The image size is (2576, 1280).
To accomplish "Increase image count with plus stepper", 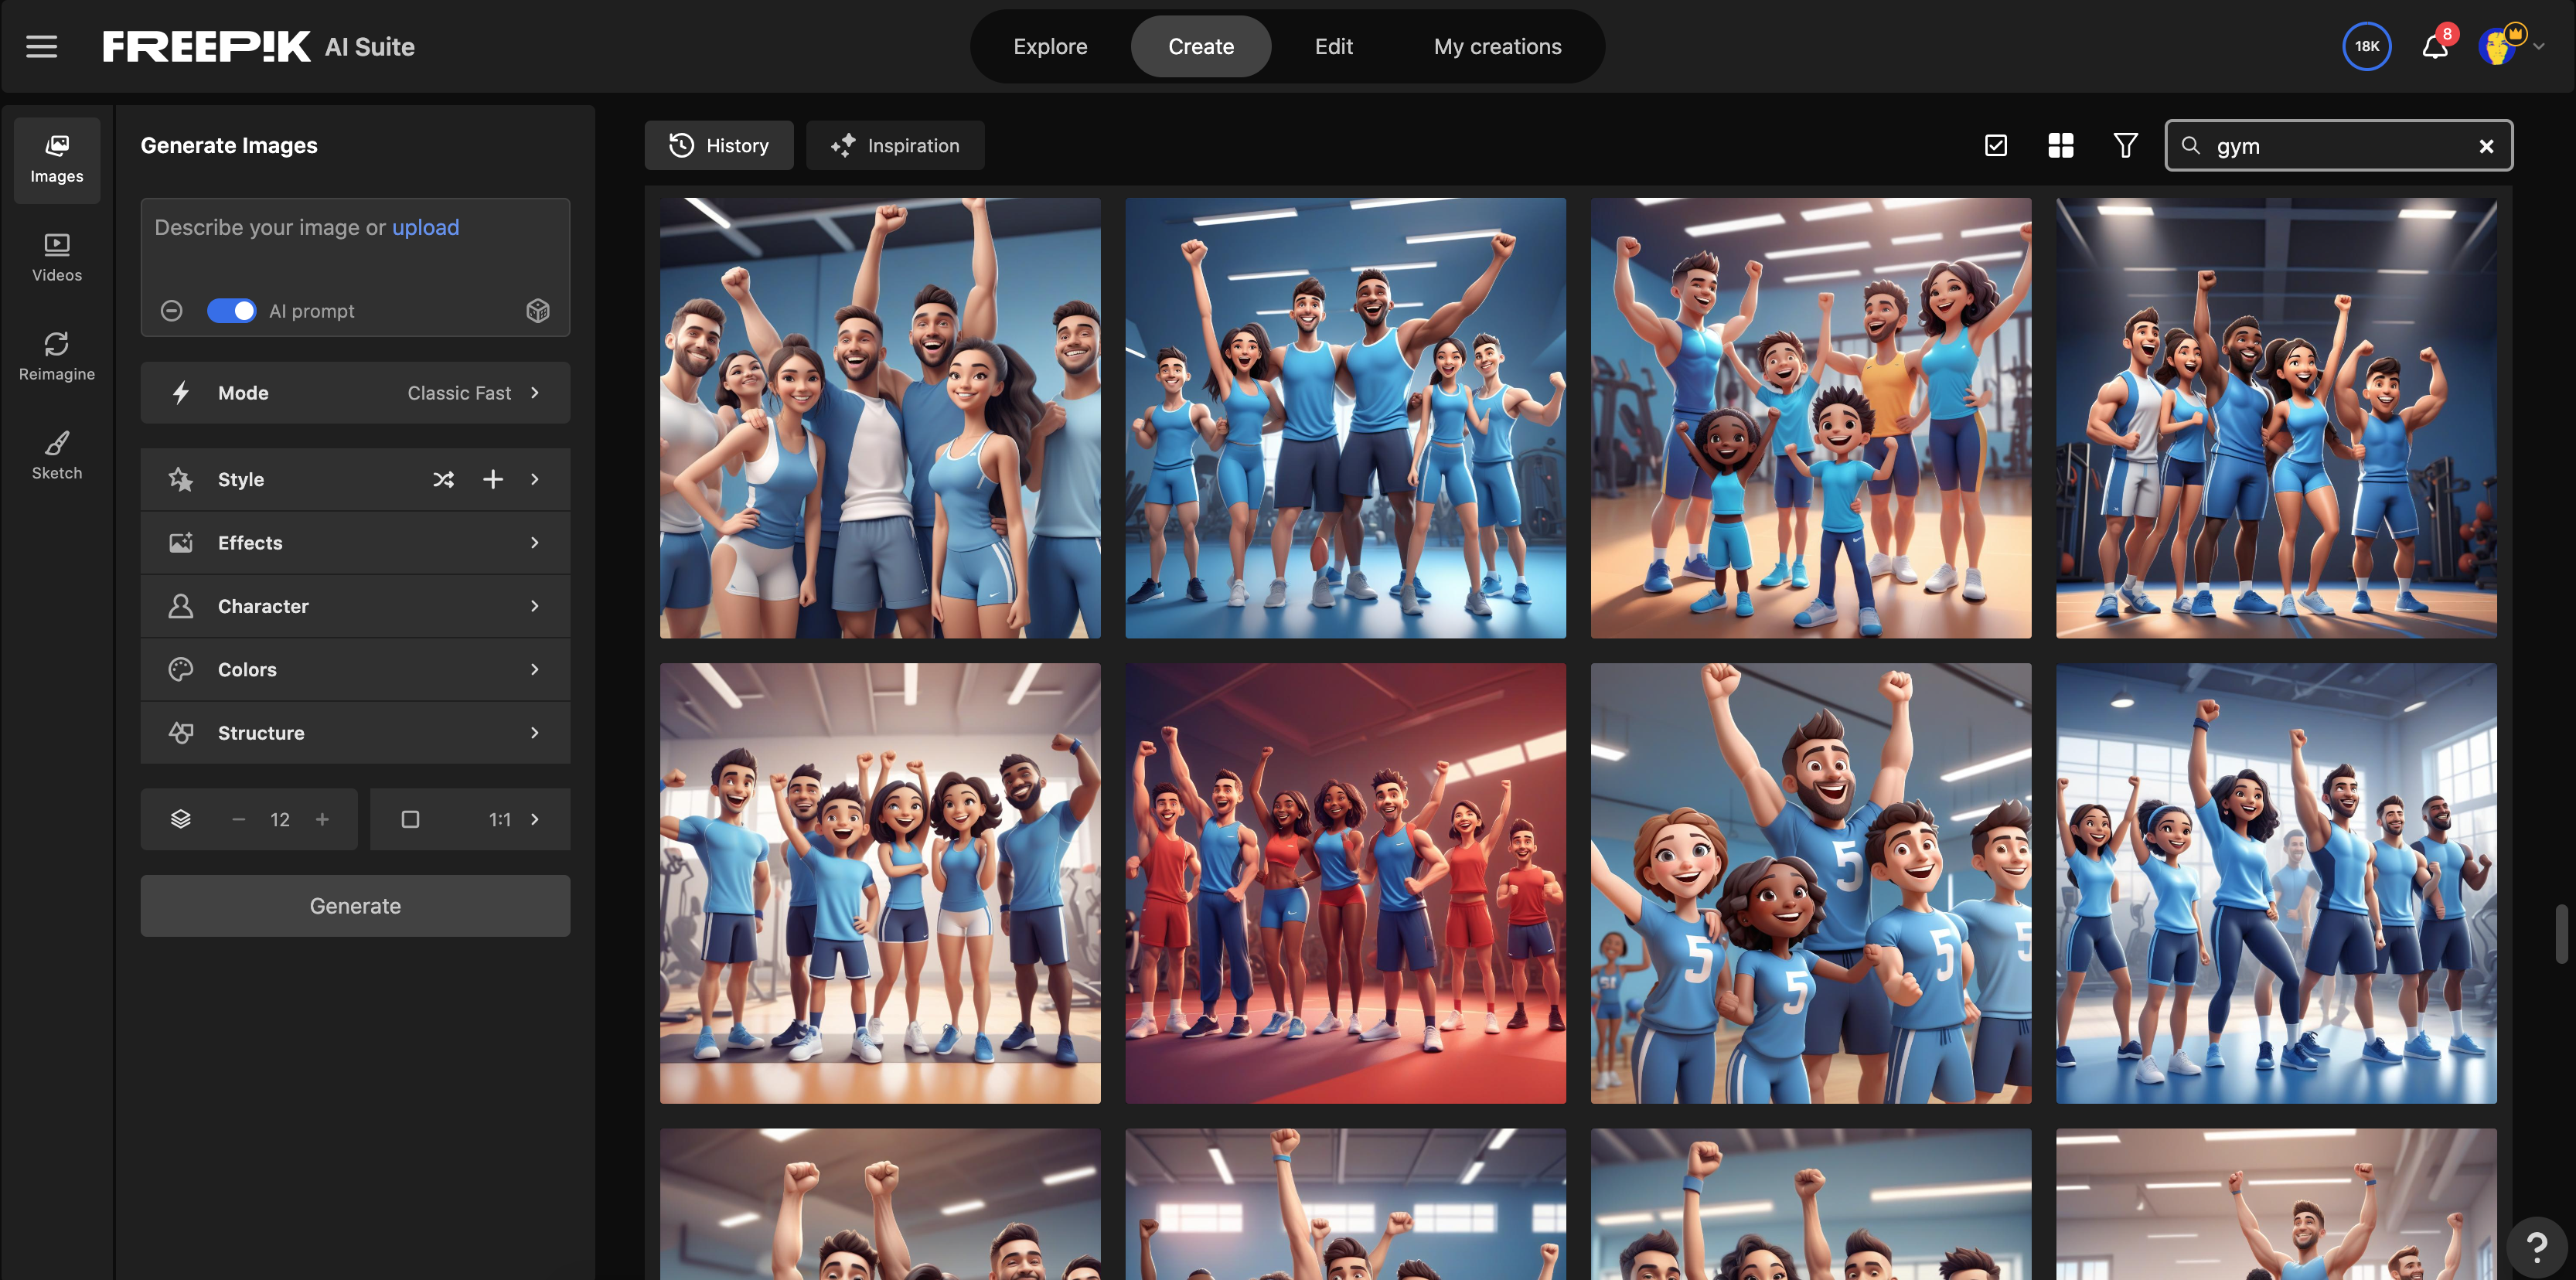I will point(322,820).
